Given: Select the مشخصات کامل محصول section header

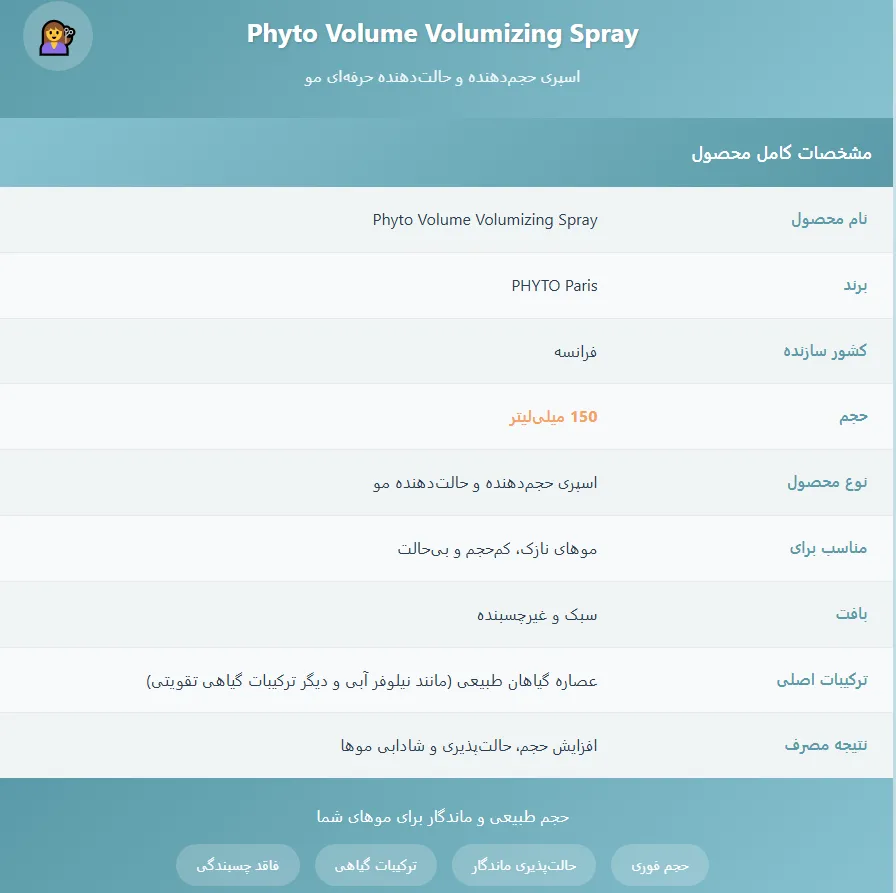Looking at the screenshot, I should point(781,153).
